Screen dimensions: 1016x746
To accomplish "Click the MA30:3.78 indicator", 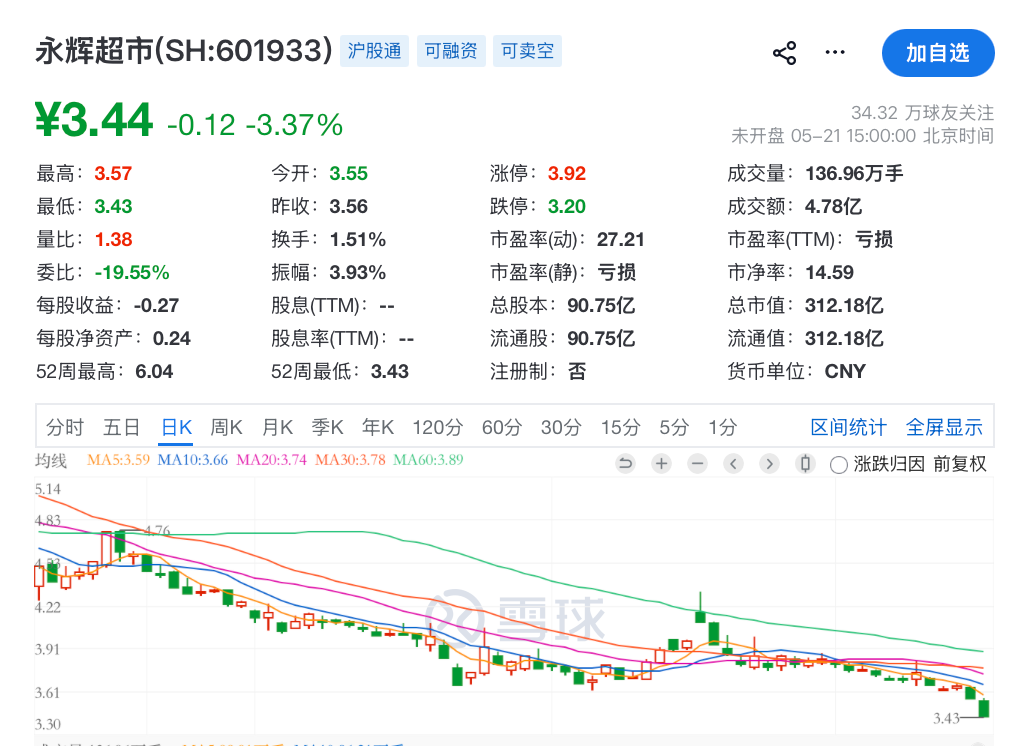I will 351,460.
